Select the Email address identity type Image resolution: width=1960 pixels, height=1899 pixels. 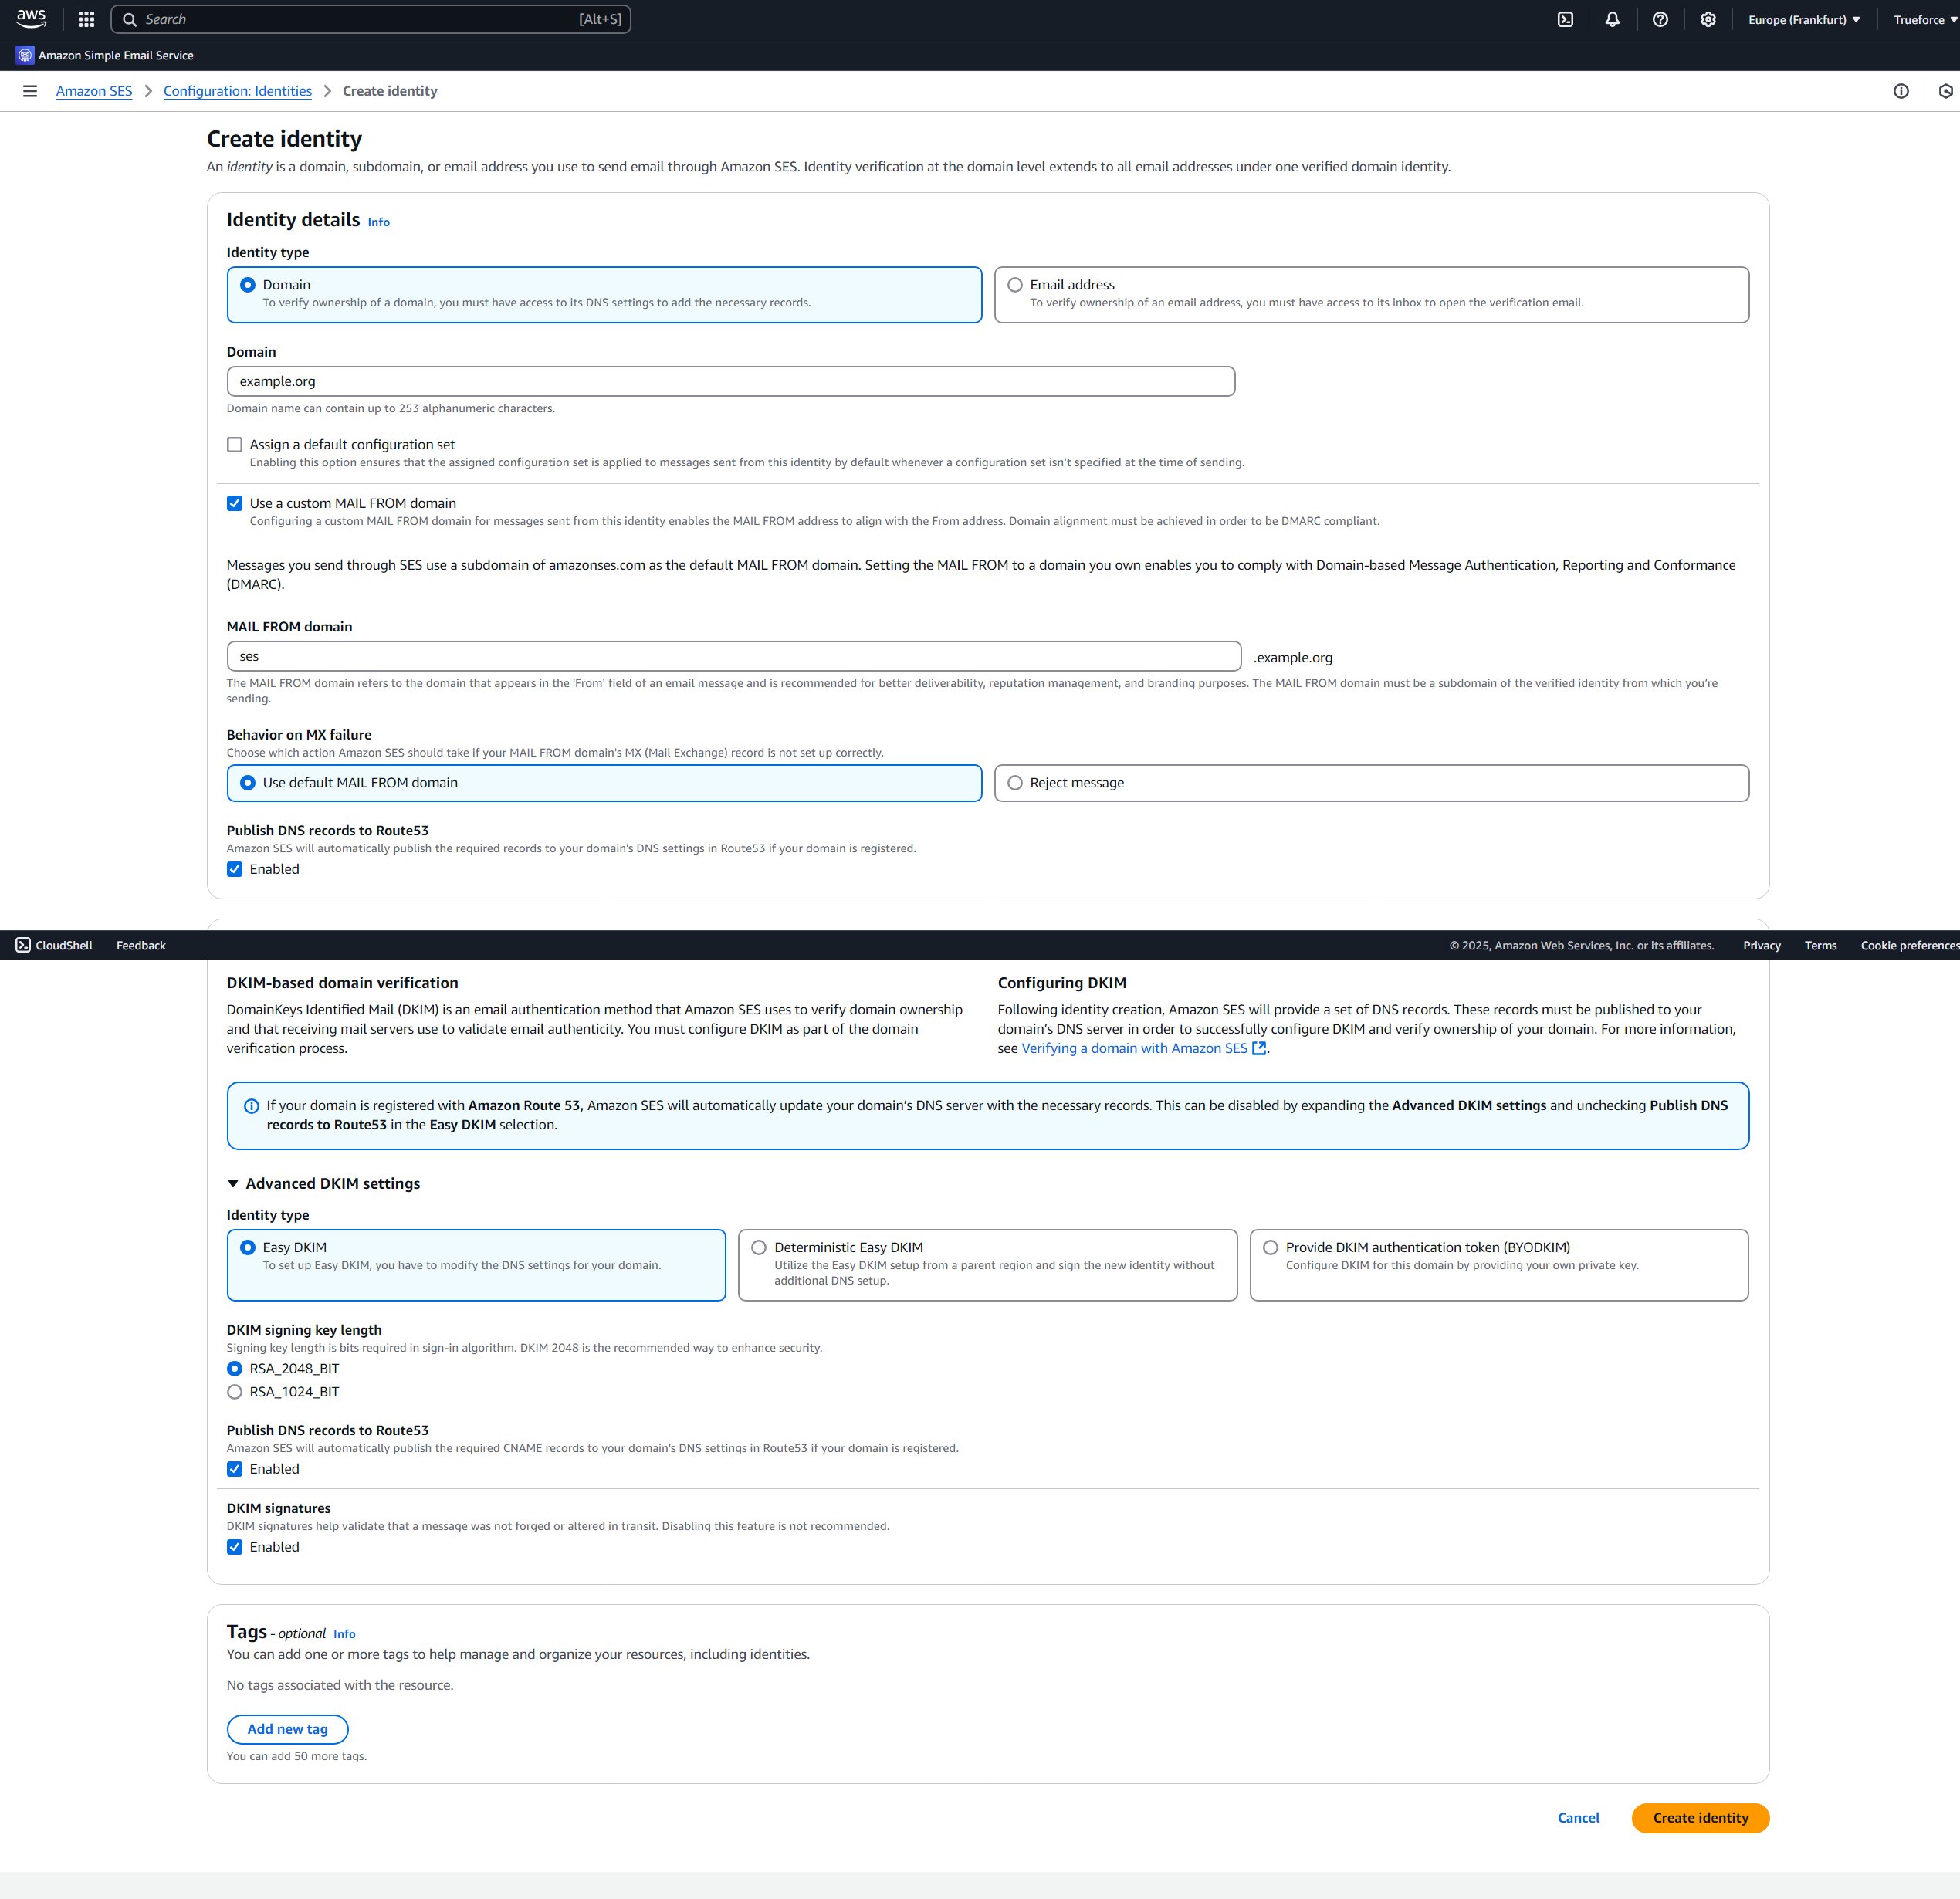click(1015, 285)
